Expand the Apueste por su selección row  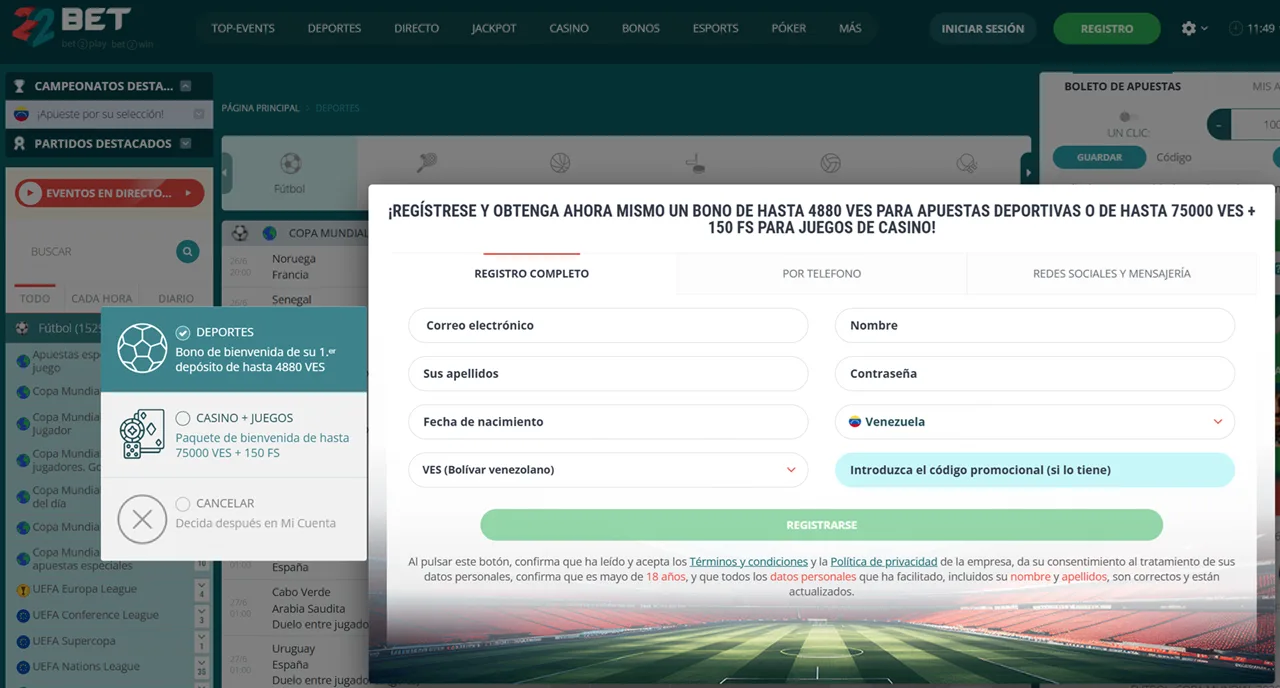199,115
